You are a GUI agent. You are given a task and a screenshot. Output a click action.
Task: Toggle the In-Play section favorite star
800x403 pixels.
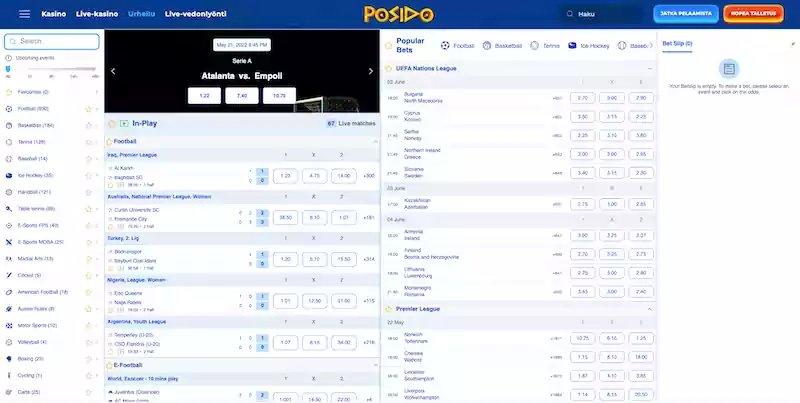[111, 123]
